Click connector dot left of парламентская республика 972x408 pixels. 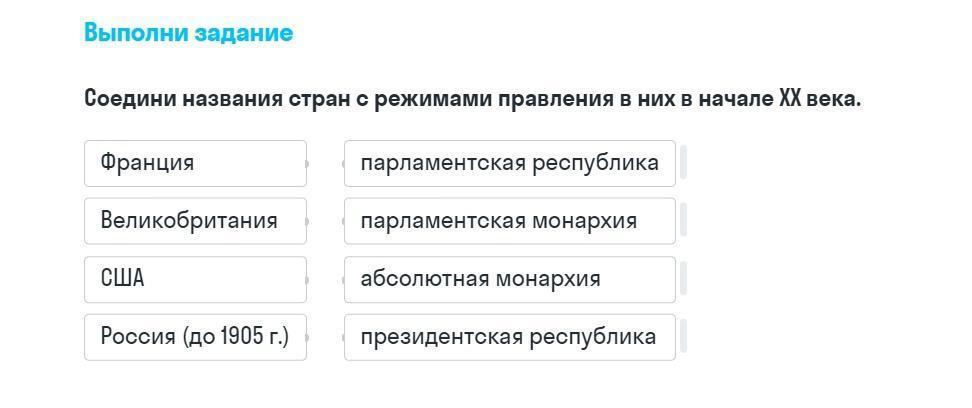click(343, 163)
